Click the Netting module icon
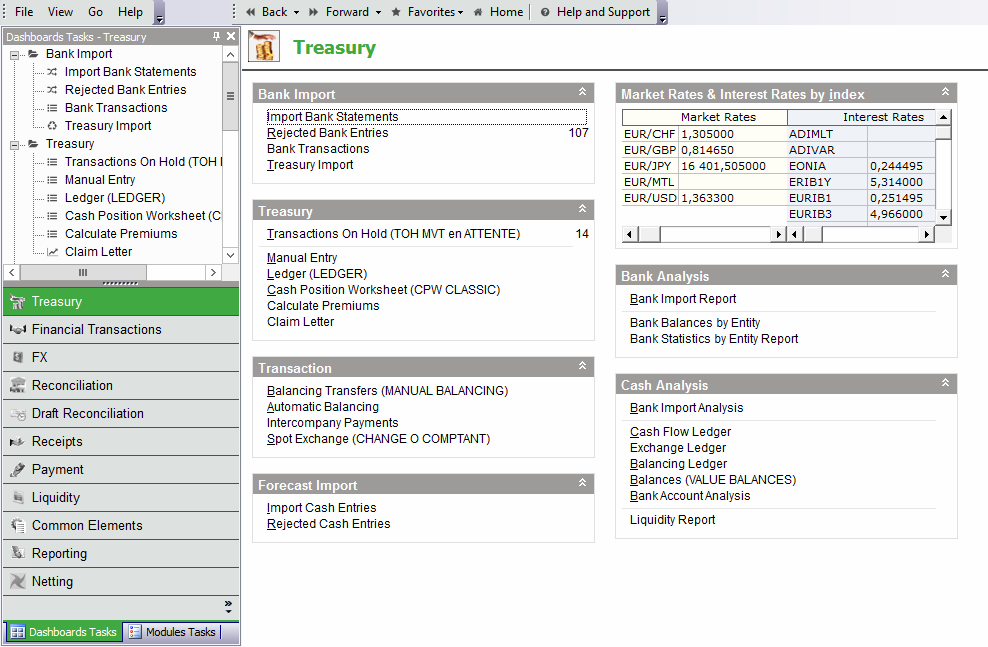 [17, 581]
